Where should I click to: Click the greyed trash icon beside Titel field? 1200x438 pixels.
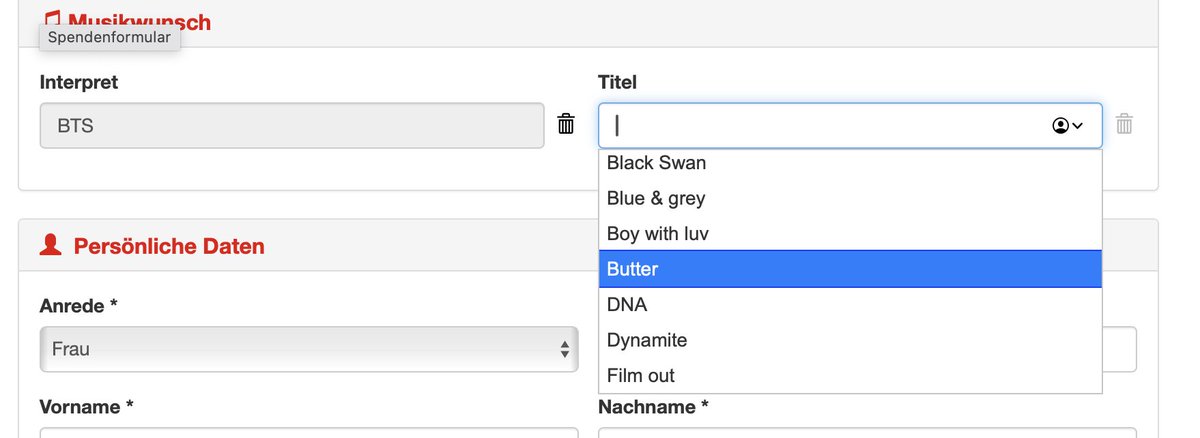pyautogui.click(x=1124, y=124)
